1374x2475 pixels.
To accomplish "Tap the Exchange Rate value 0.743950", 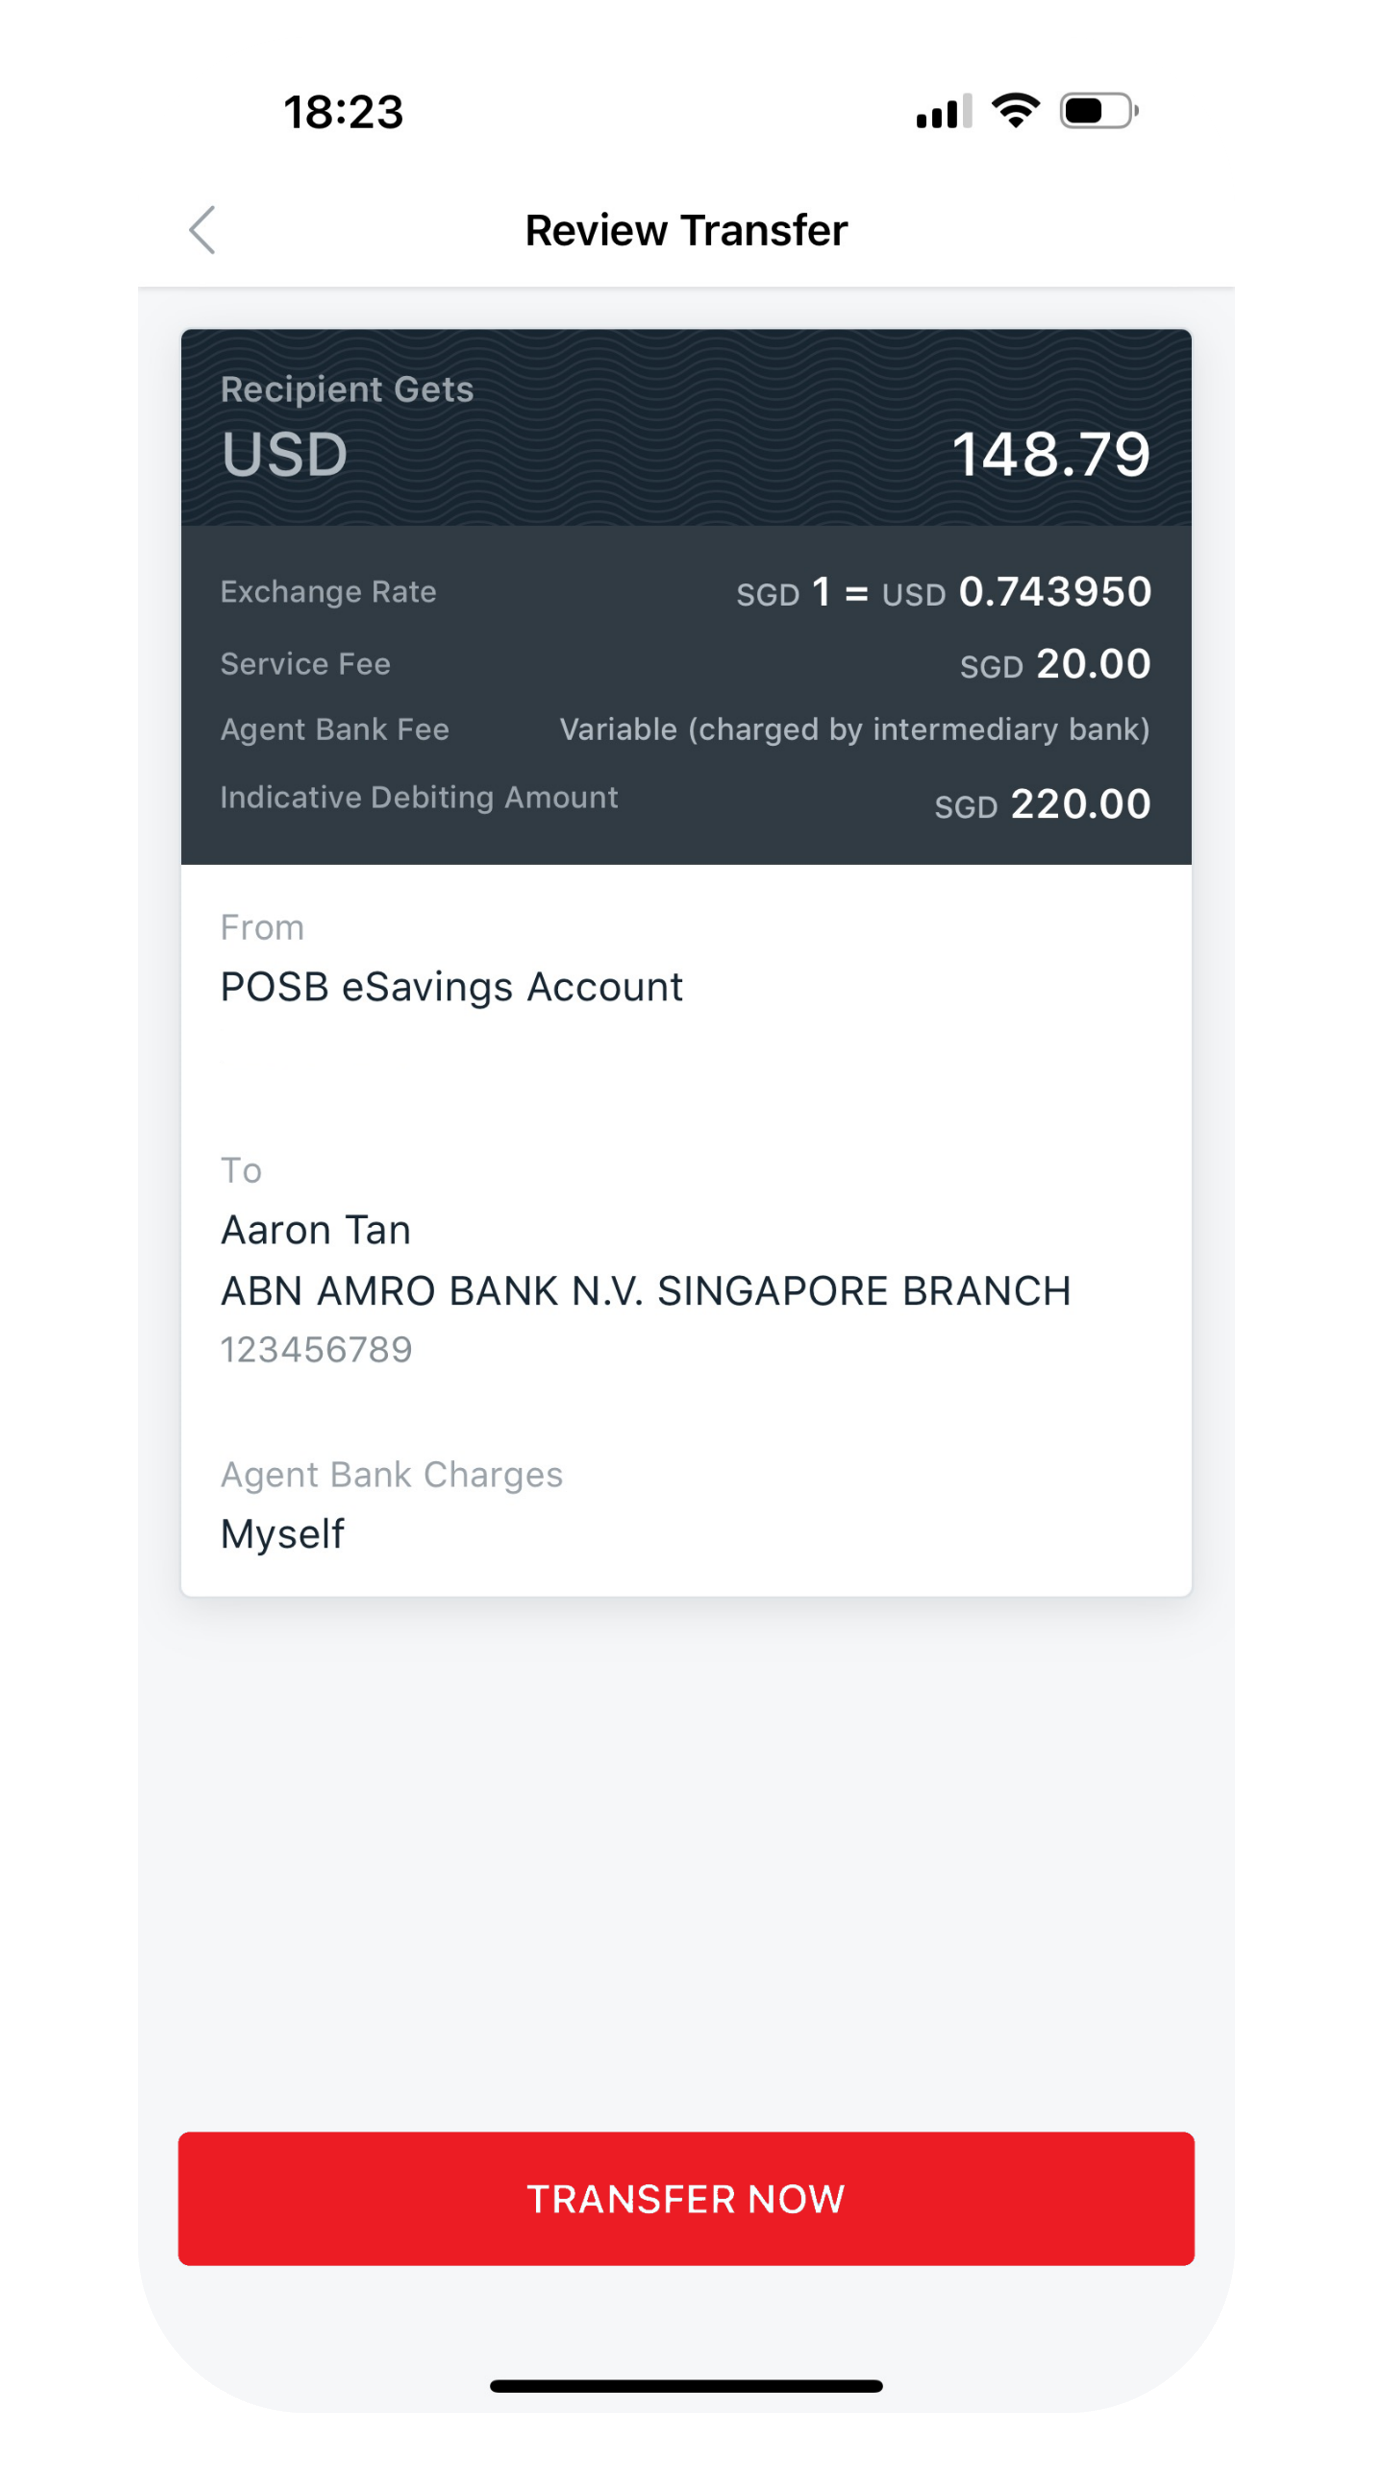I will click(x=1055, y=592).
